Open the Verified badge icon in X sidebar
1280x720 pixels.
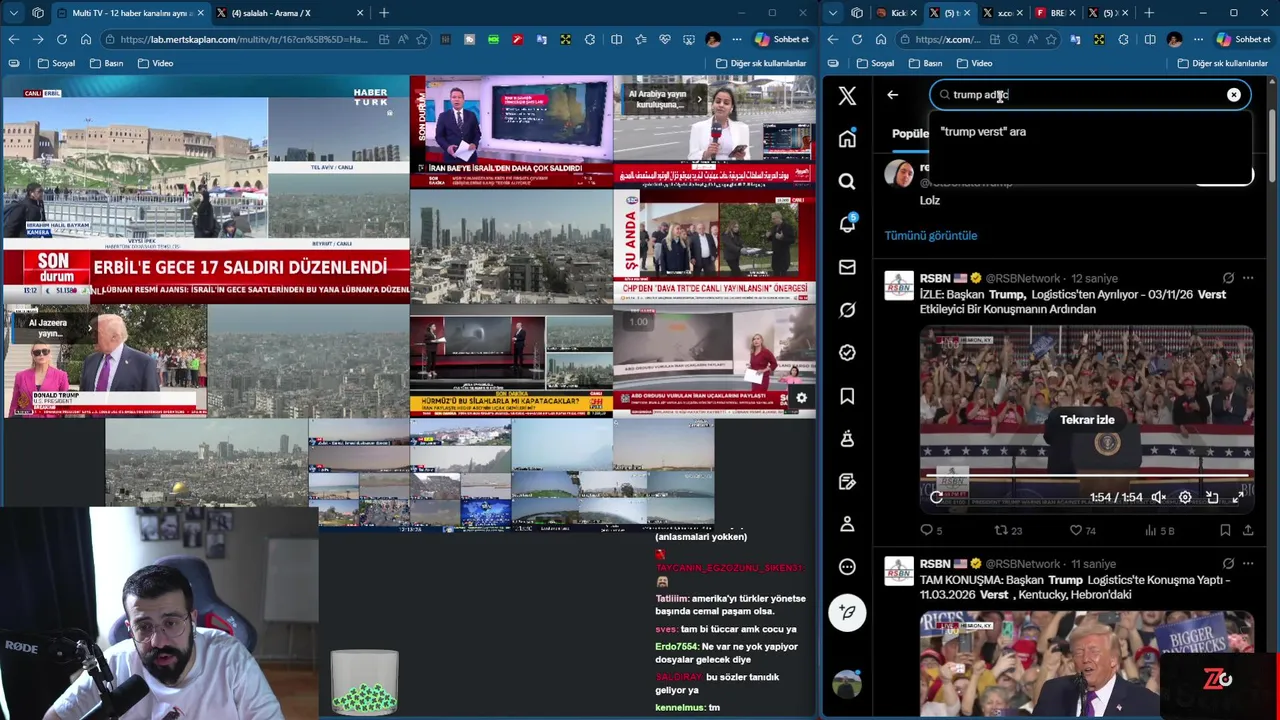pyautogui.click(x=847, y=353)
